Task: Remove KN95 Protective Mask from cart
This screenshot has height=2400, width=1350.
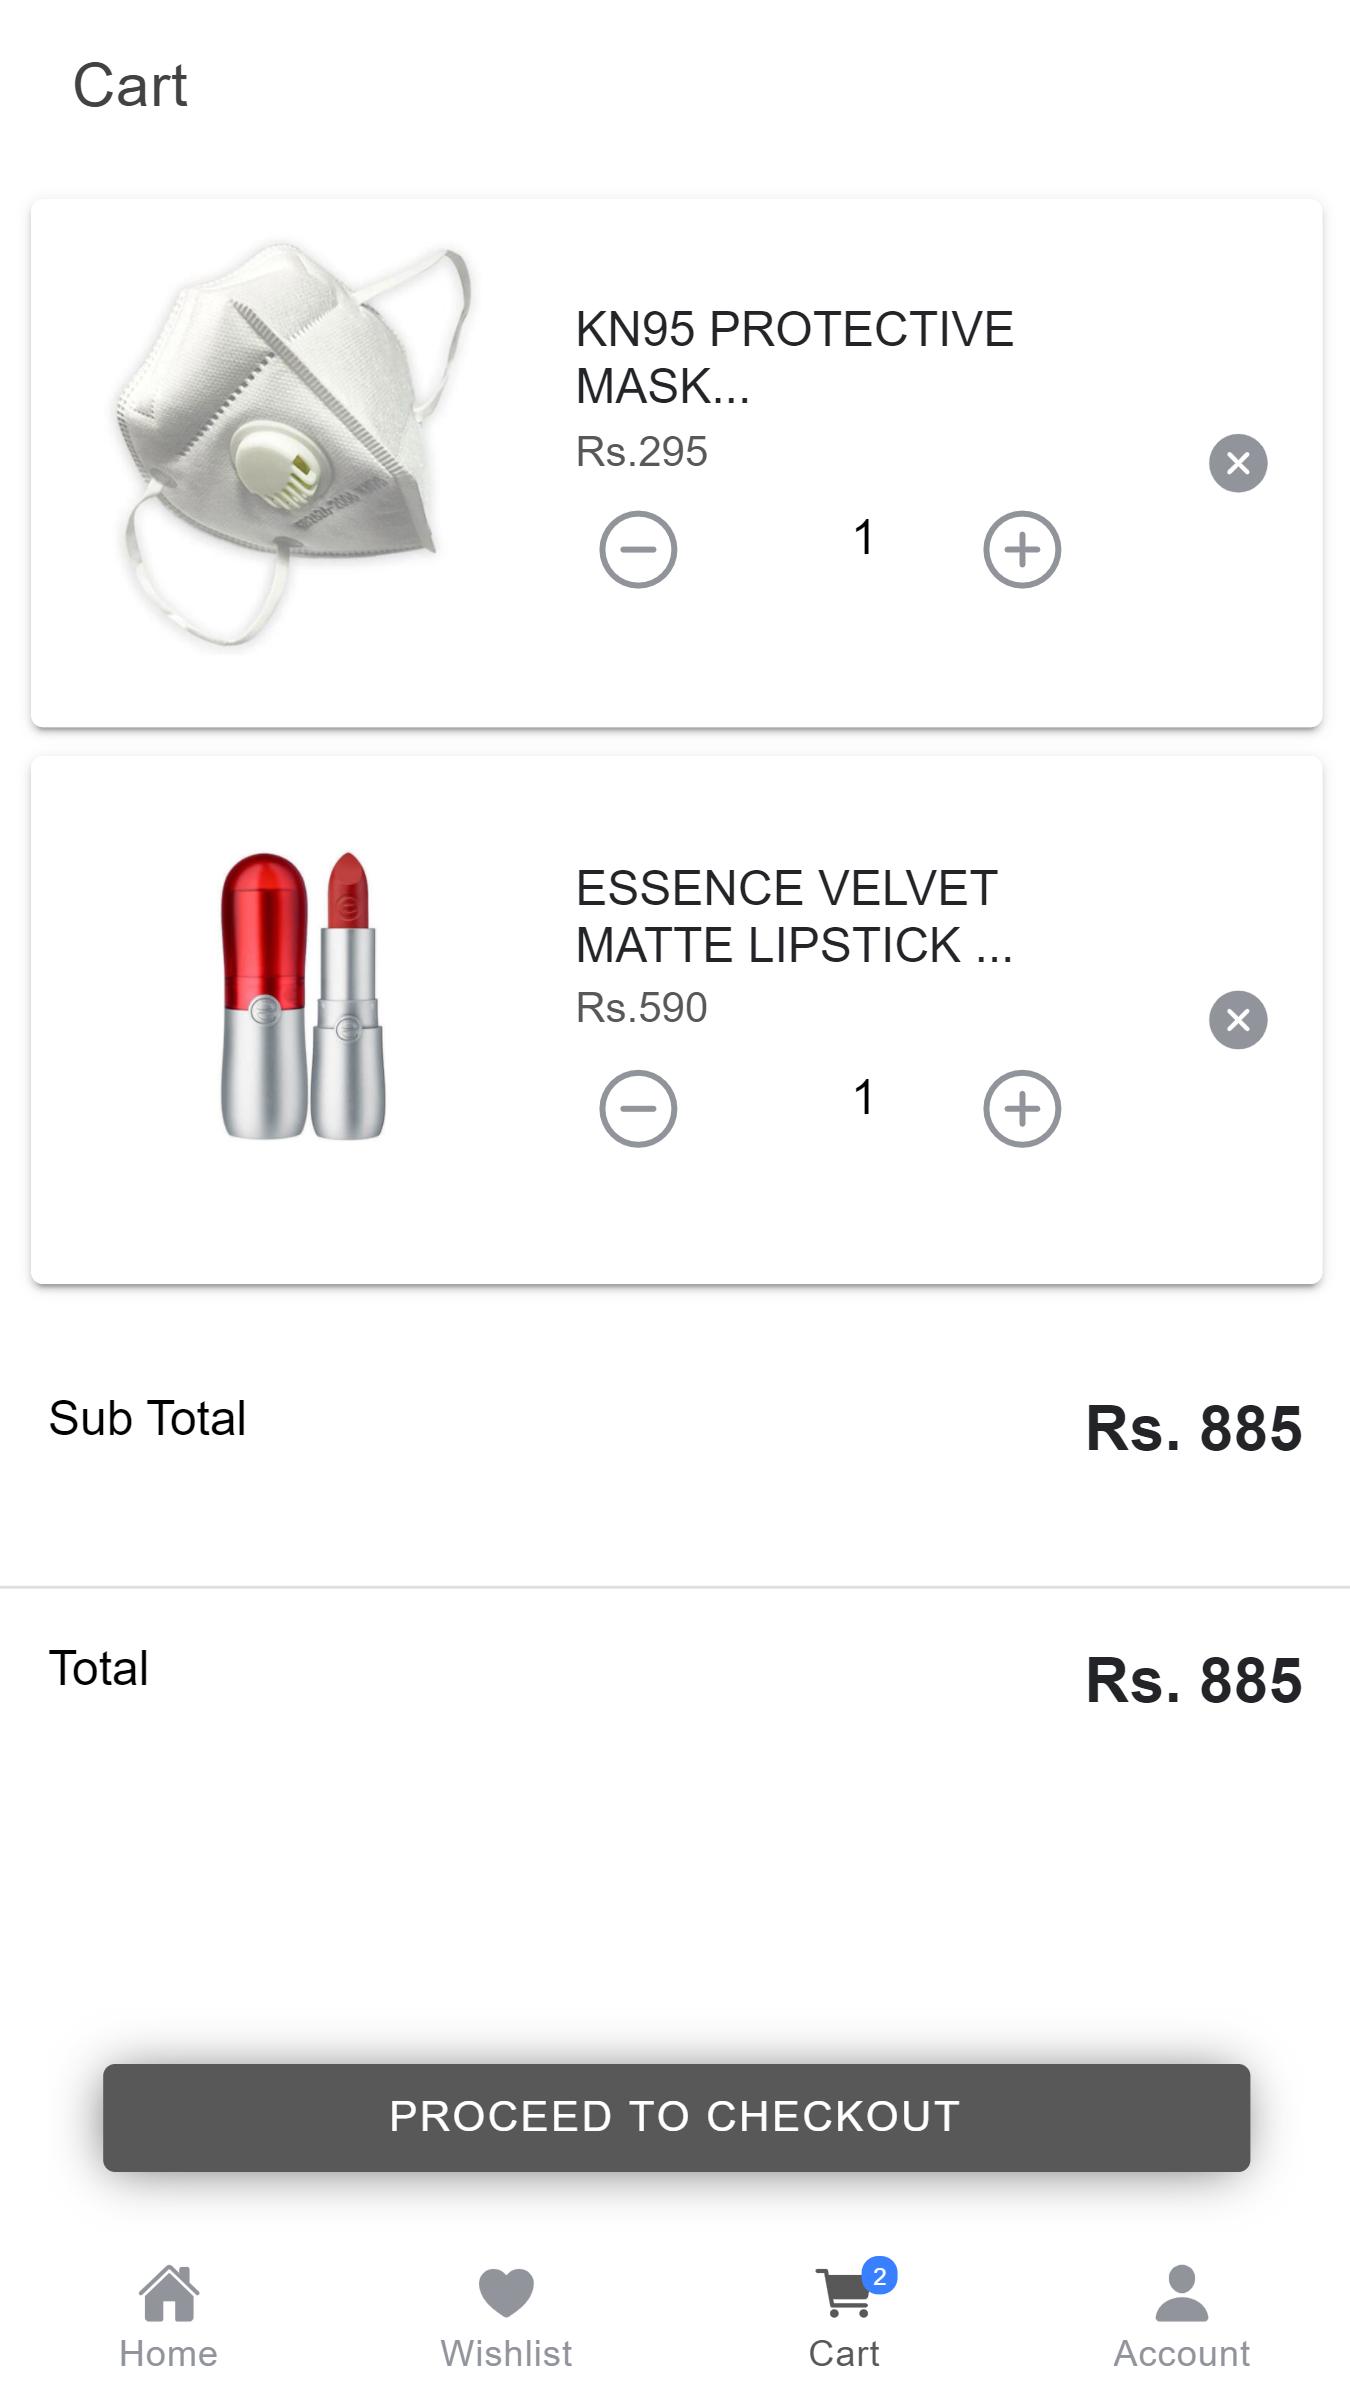Action: coord(1238,463)
